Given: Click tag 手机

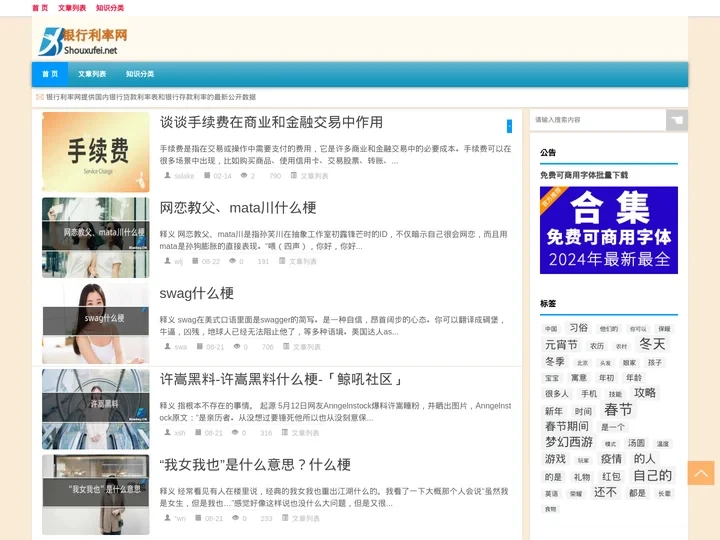Looking at the screenshot, I should click(x=589, y=394).
